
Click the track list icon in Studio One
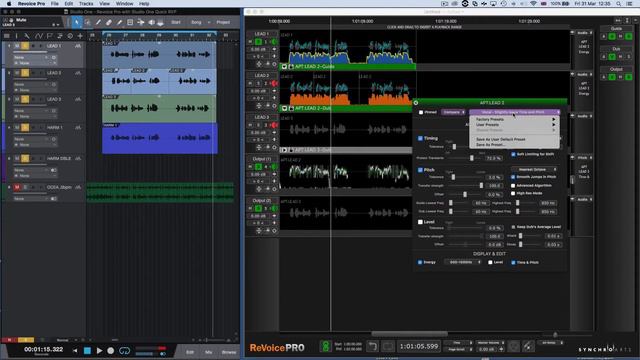tap(7, 36)
